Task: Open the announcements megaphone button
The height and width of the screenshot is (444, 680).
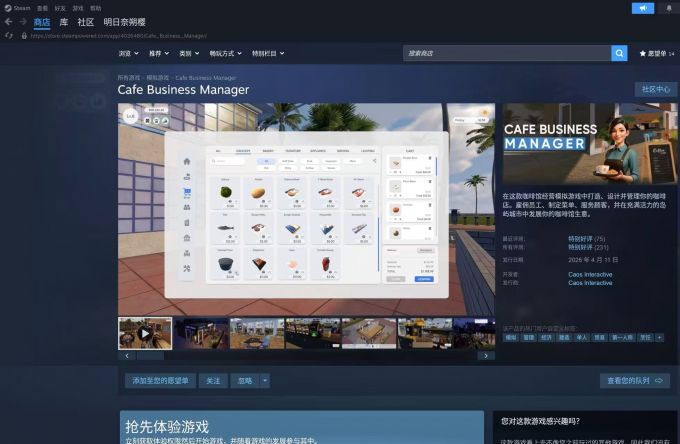Action: pyautogui.click(x=643, y=8)
